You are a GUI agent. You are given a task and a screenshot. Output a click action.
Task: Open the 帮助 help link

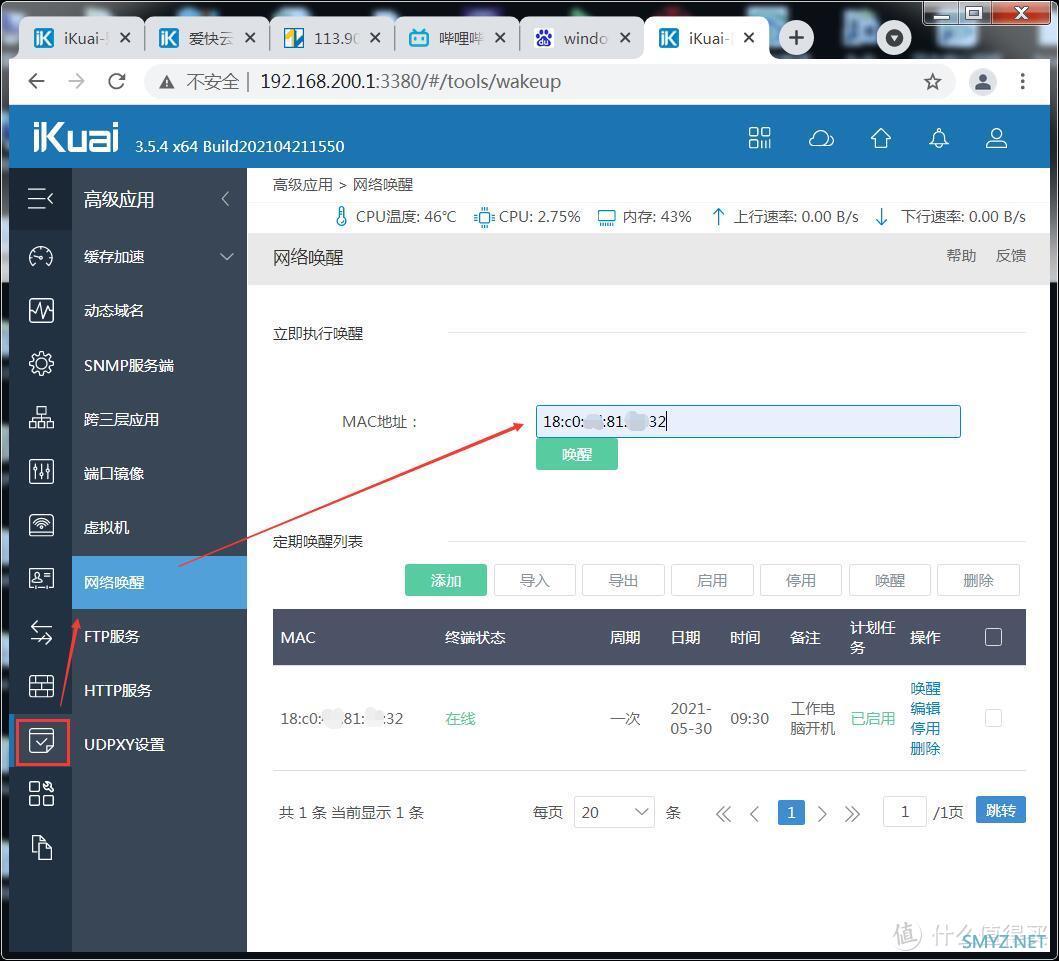pos(961,255)
